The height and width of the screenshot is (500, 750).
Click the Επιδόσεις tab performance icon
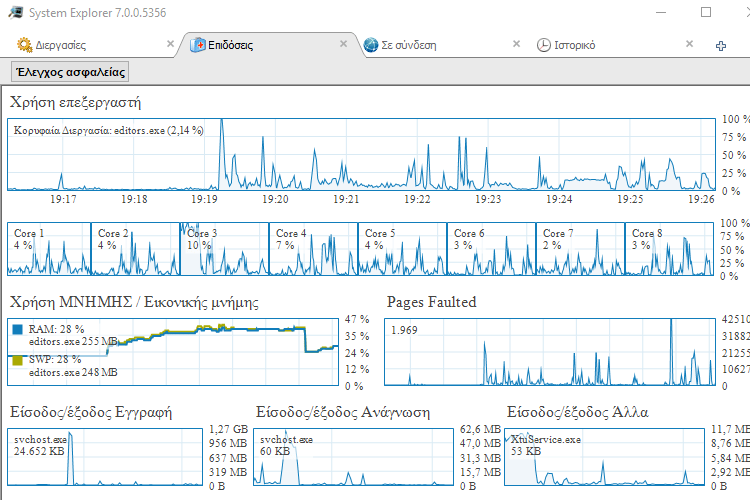(199, 45)
